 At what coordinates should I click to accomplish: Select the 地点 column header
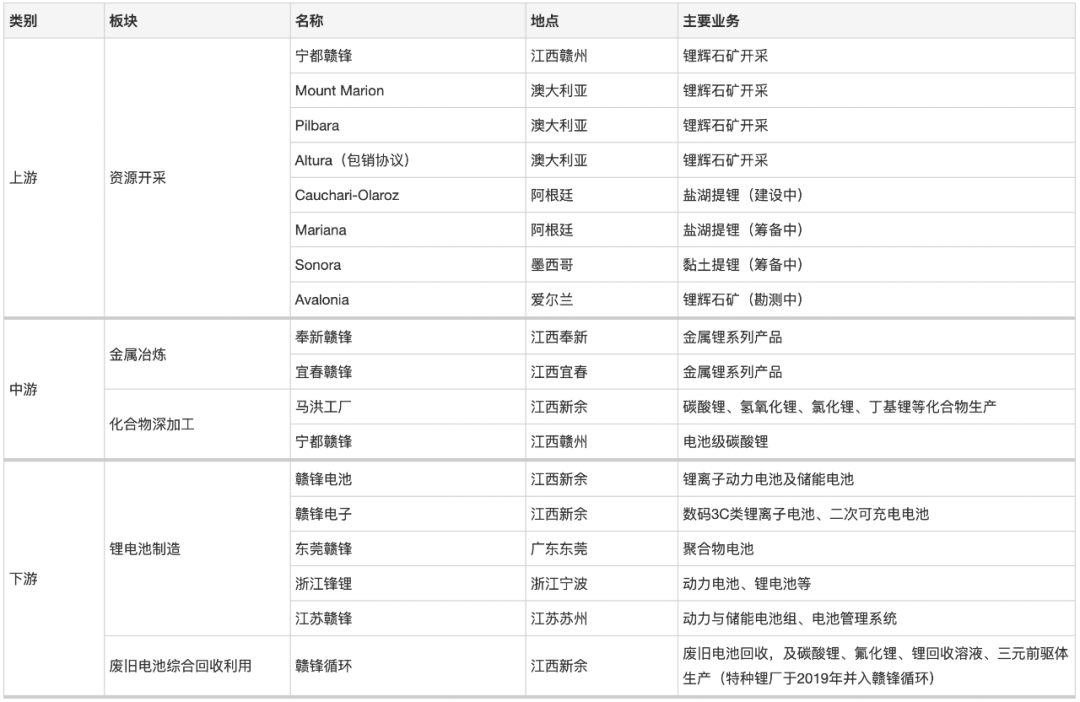(545, 21)
